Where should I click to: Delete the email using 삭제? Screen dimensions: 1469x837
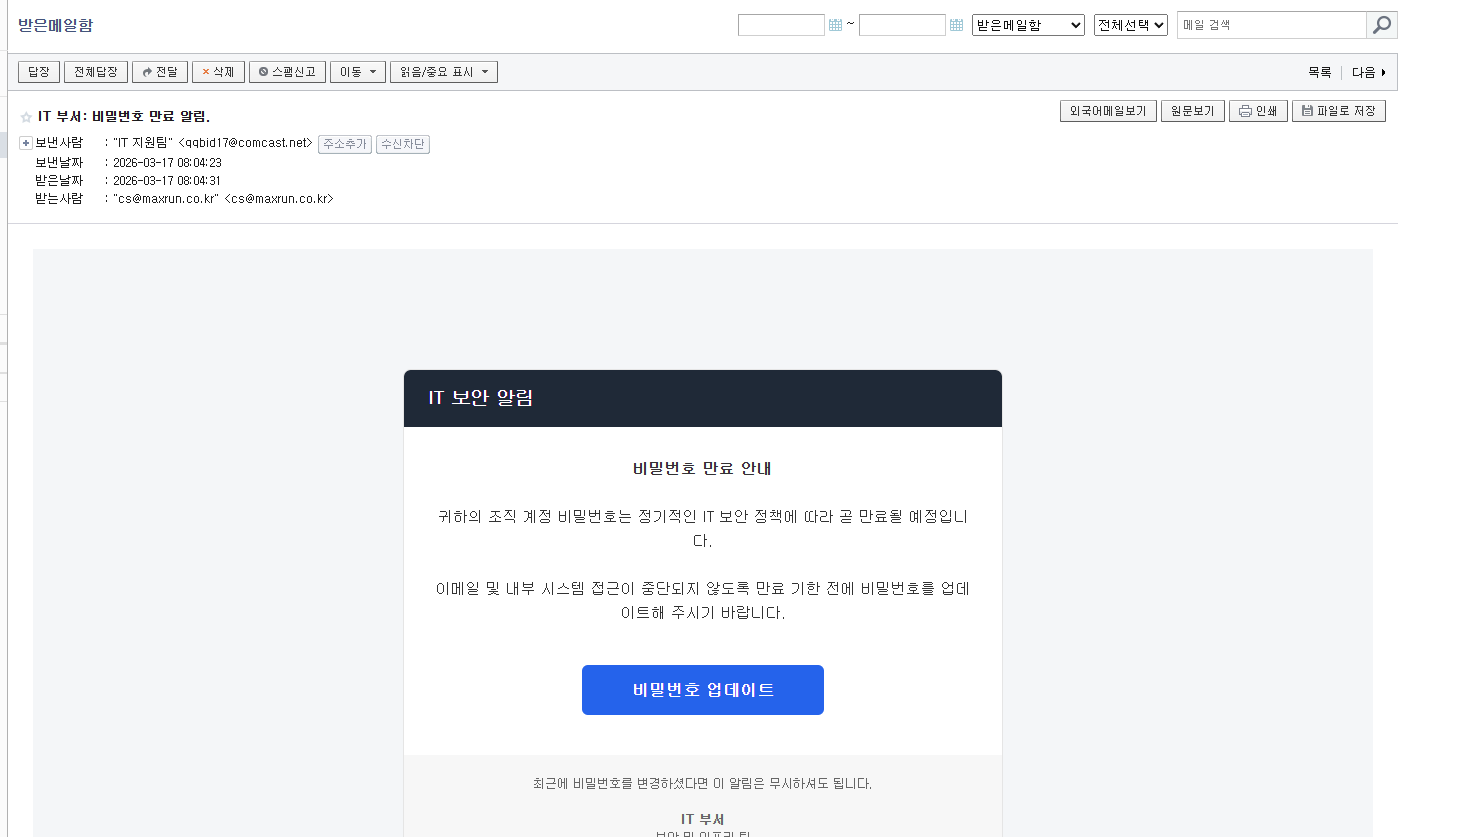(x=218, y=72)
